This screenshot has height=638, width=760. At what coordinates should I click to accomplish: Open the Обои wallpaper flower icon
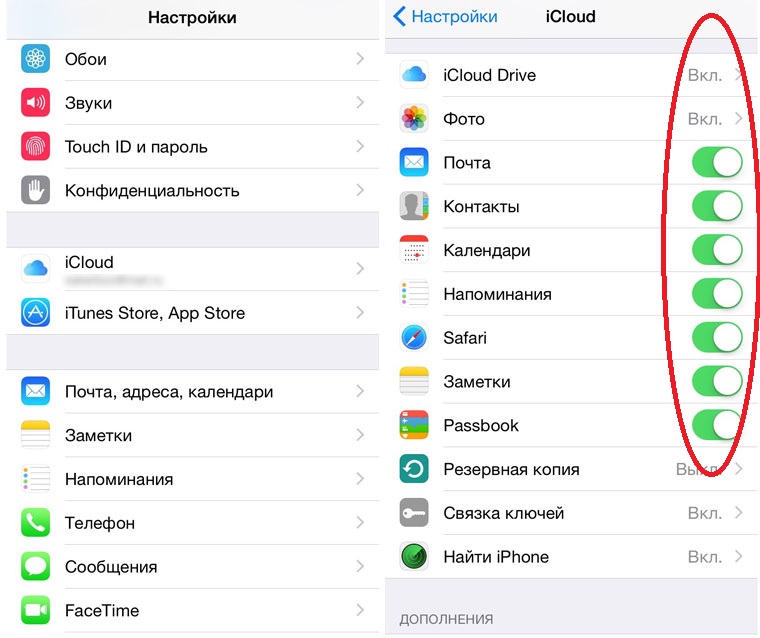pyautogui.click(x=35, y=59)
